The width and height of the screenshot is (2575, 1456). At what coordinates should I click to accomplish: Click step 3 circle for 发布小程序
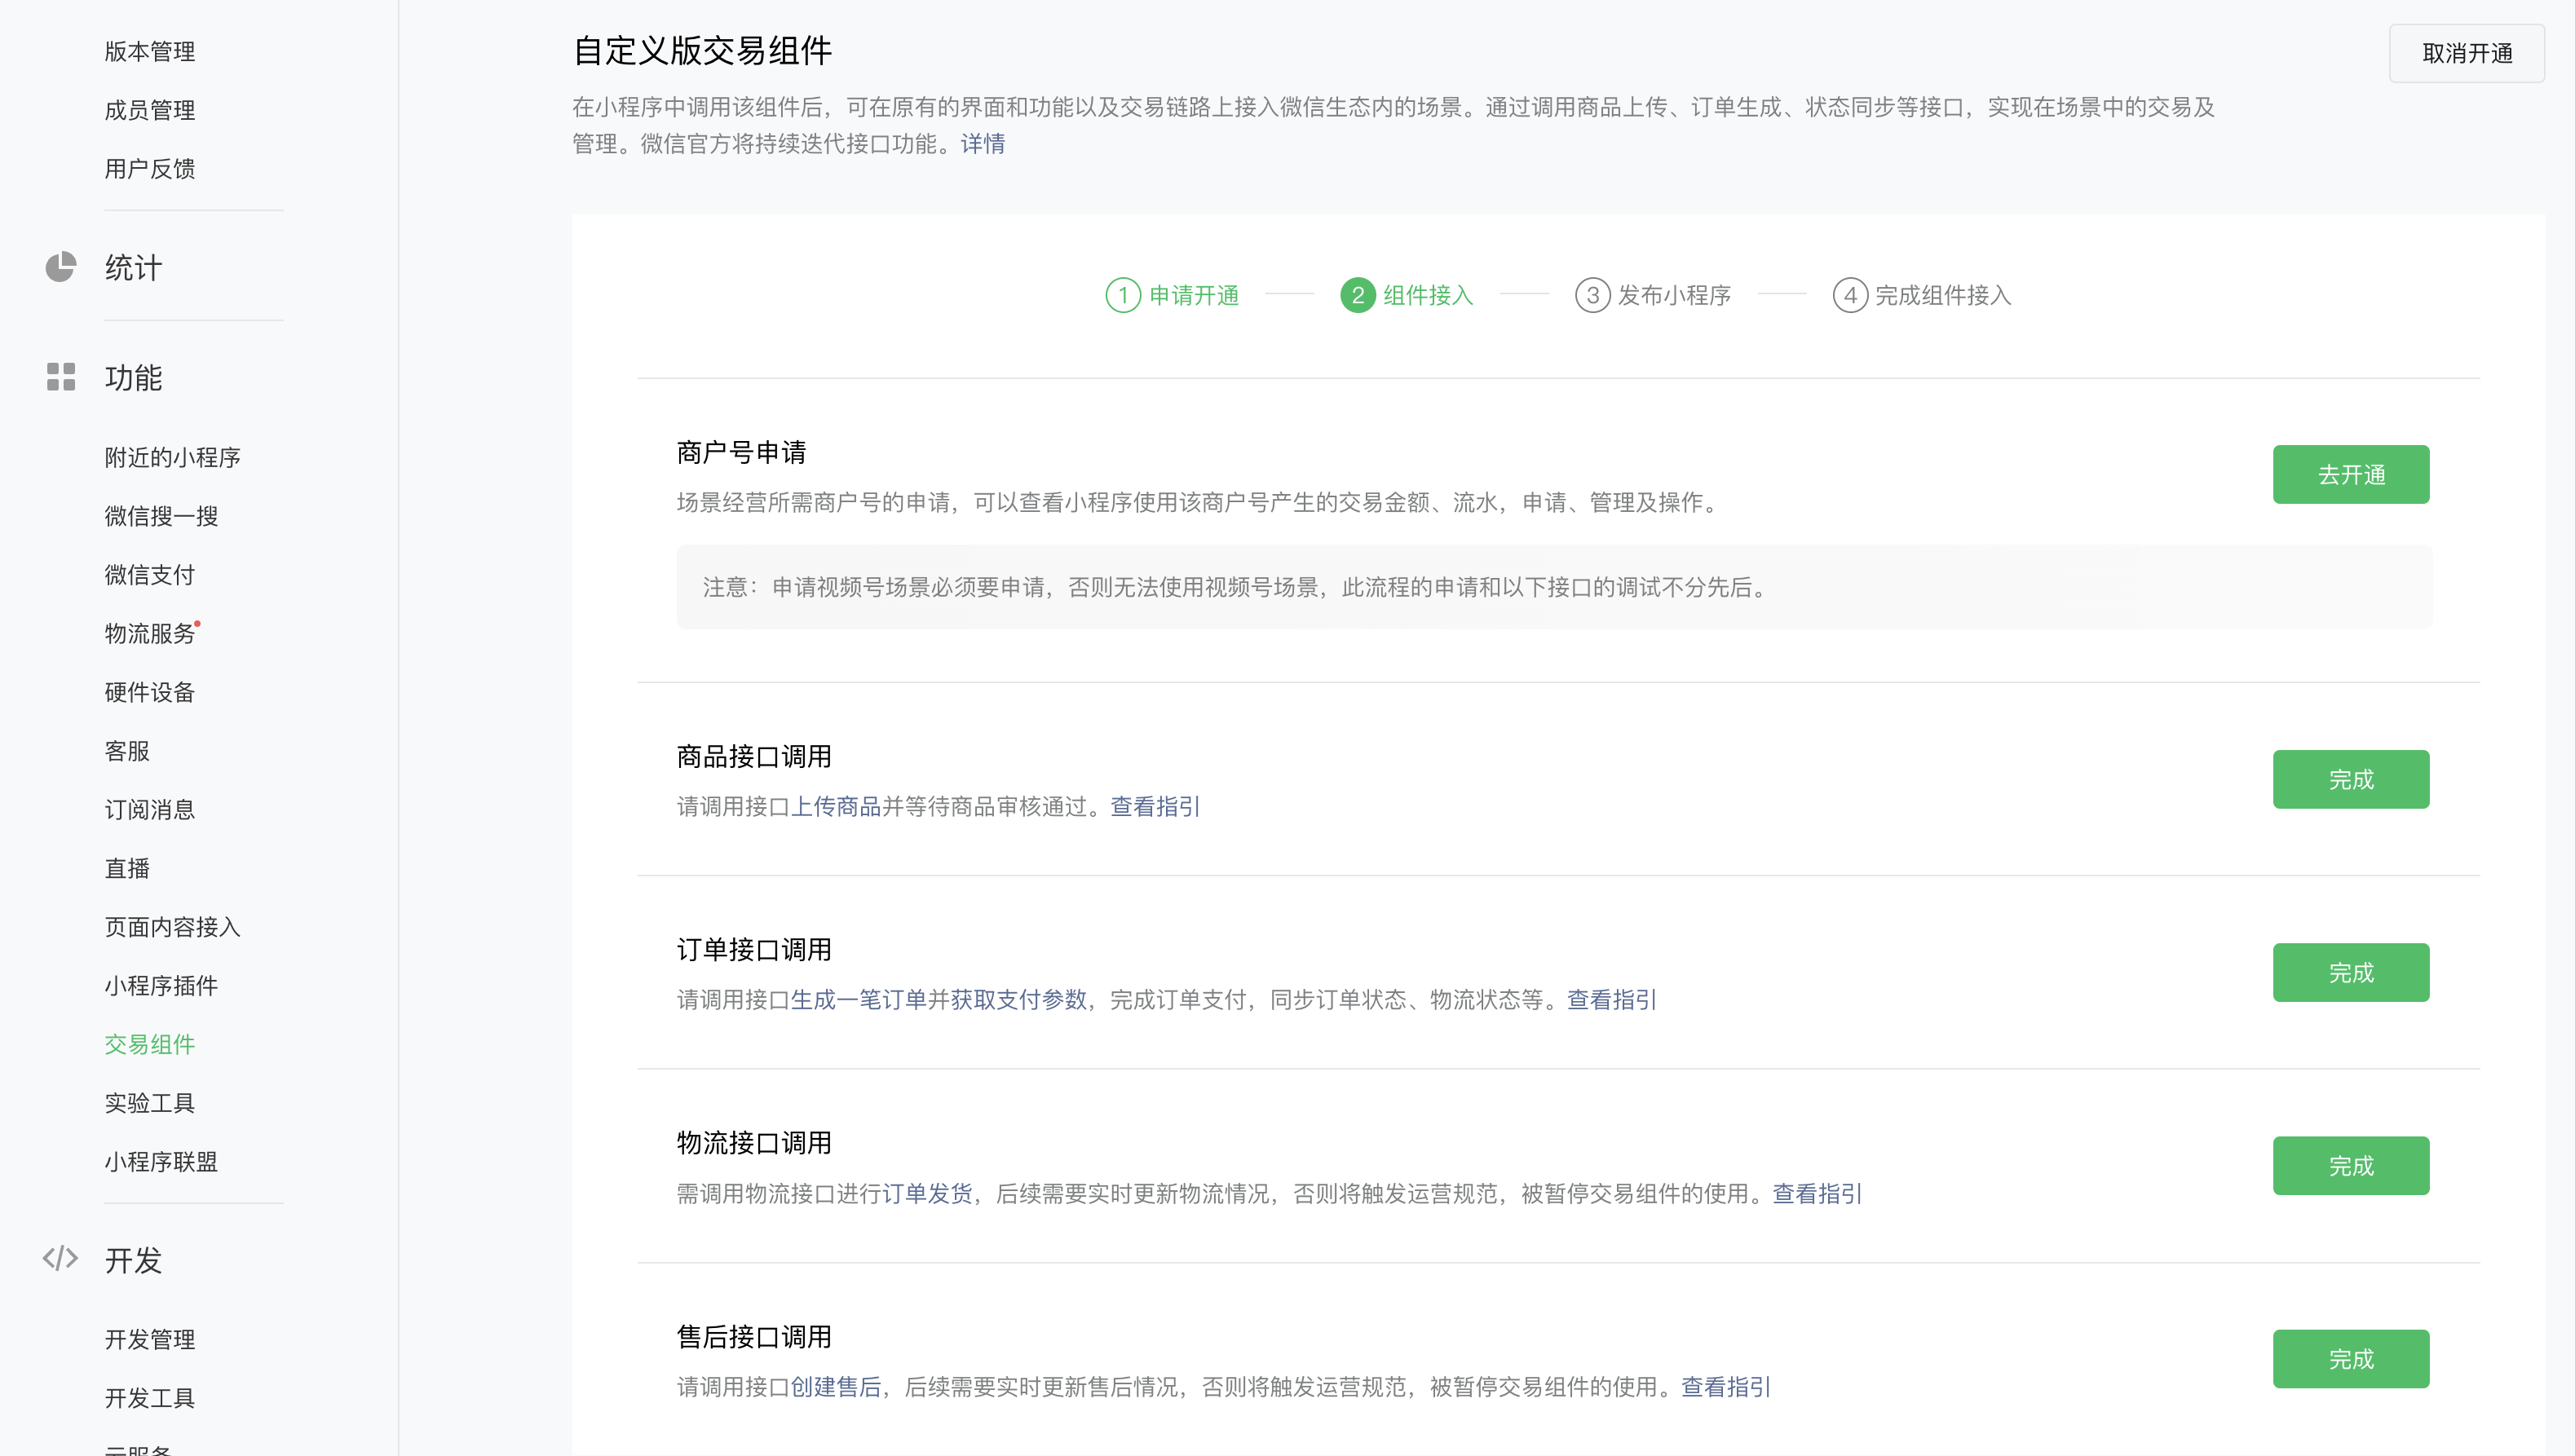pyautogui.click(x=1592, y=295)
